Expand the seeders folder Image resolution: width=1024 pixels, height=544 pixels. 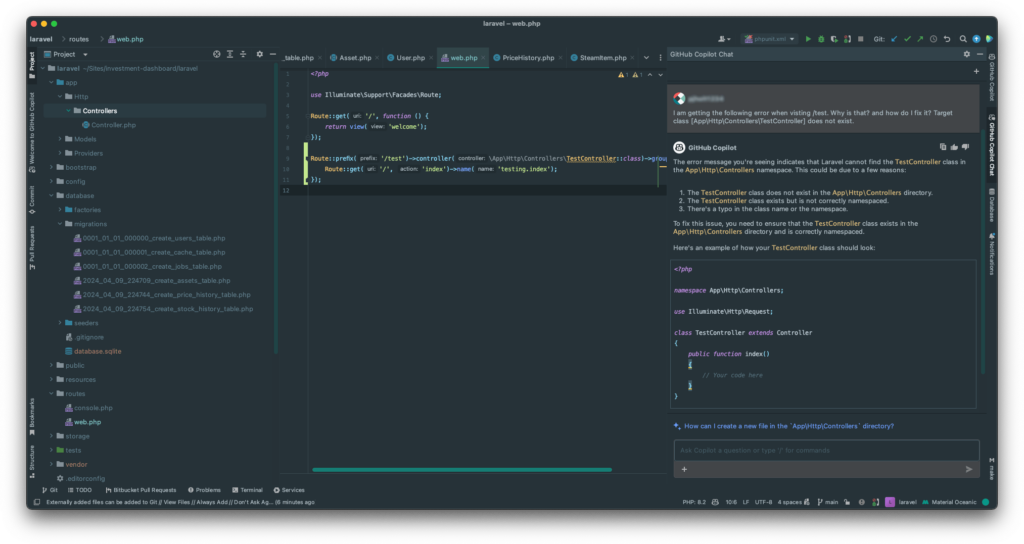click(x=60, y=323)
